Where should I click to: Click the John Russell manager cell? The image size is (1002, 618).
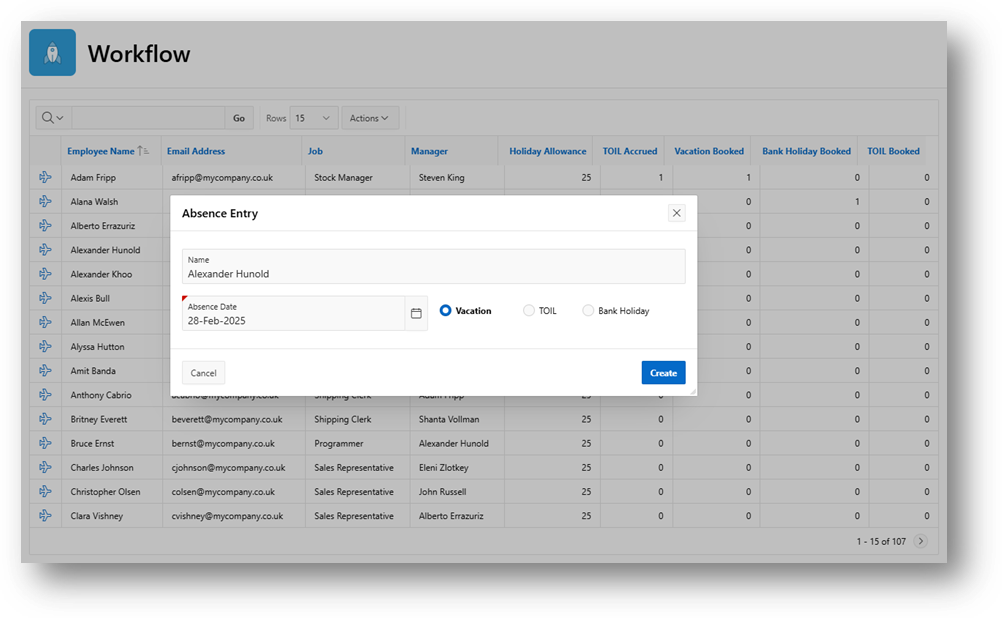(442, 492)
